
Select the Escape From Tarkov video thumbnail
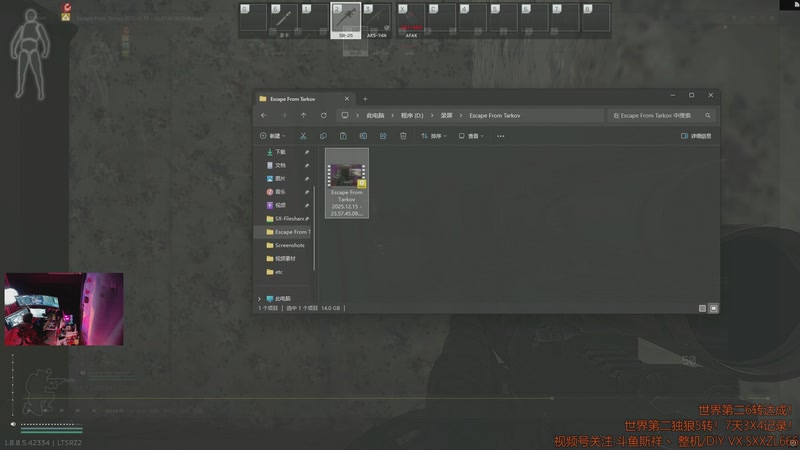click(x=347, y=183)
